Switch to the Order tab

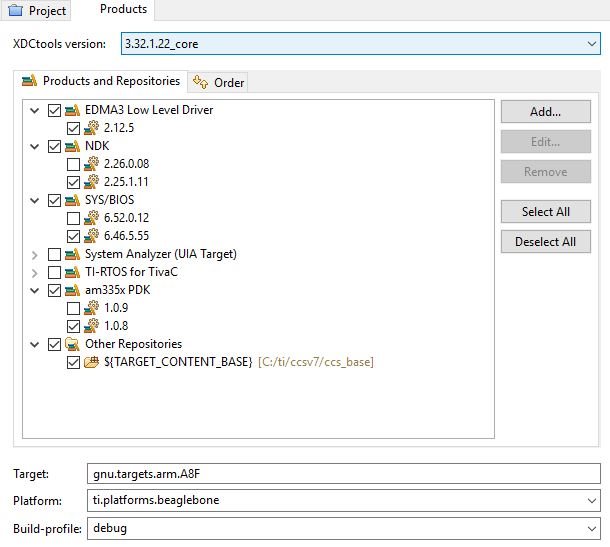coord(218,82)
